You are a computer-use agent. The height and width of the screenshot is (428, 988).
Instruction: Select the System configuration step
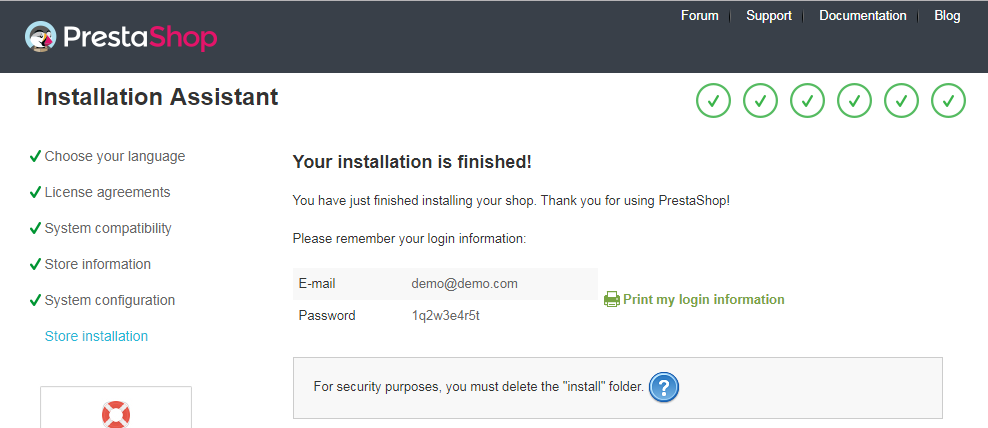pyautogui.click(x=110, y=300)
